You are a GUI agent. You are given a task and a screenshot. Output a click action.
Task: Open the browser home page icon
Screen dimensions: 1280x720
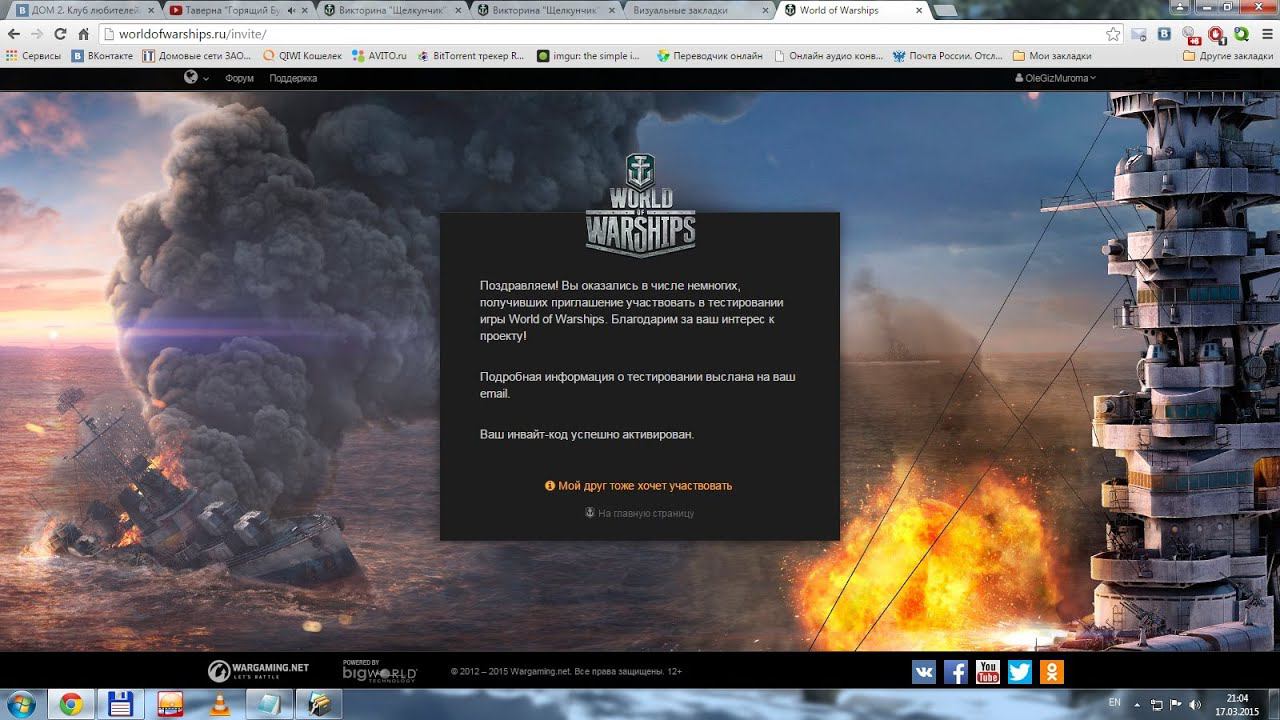pyautogui.click(x=84, y=34)
